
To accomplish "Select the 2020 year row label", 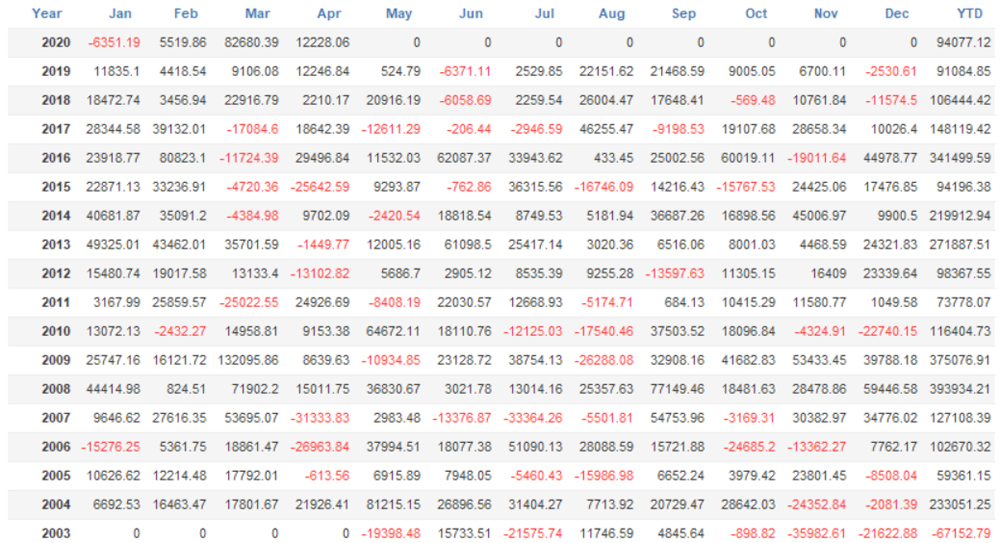I will point(56,43).
